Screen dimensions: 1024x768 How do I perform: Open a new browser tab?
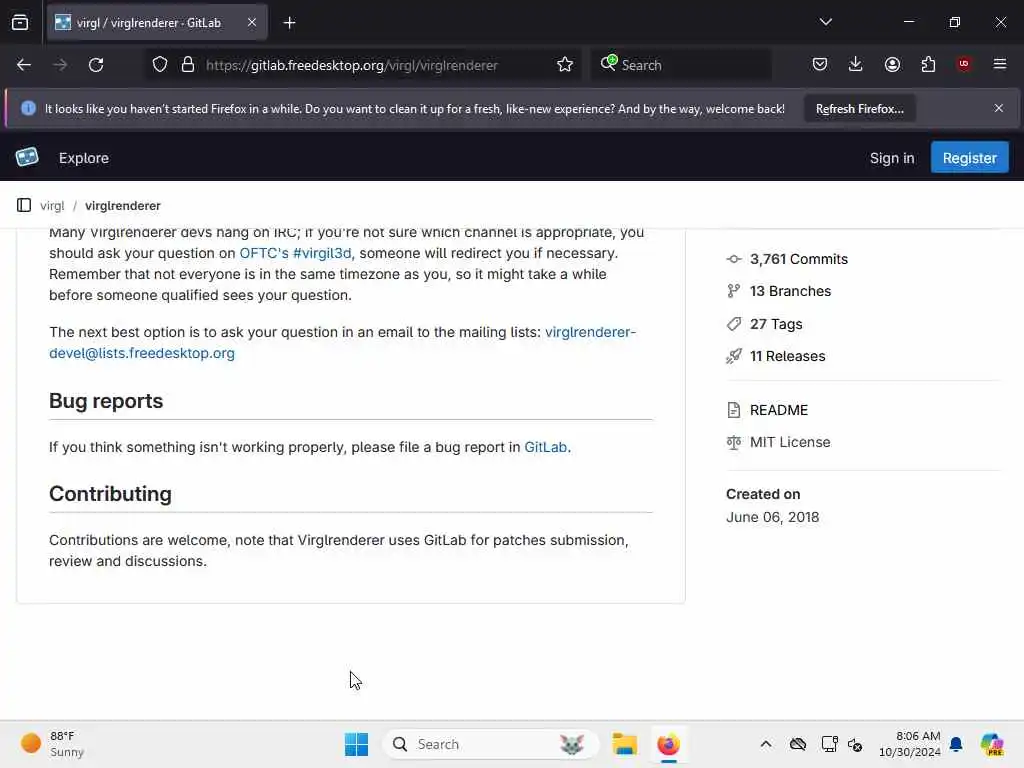pos(289,23)
